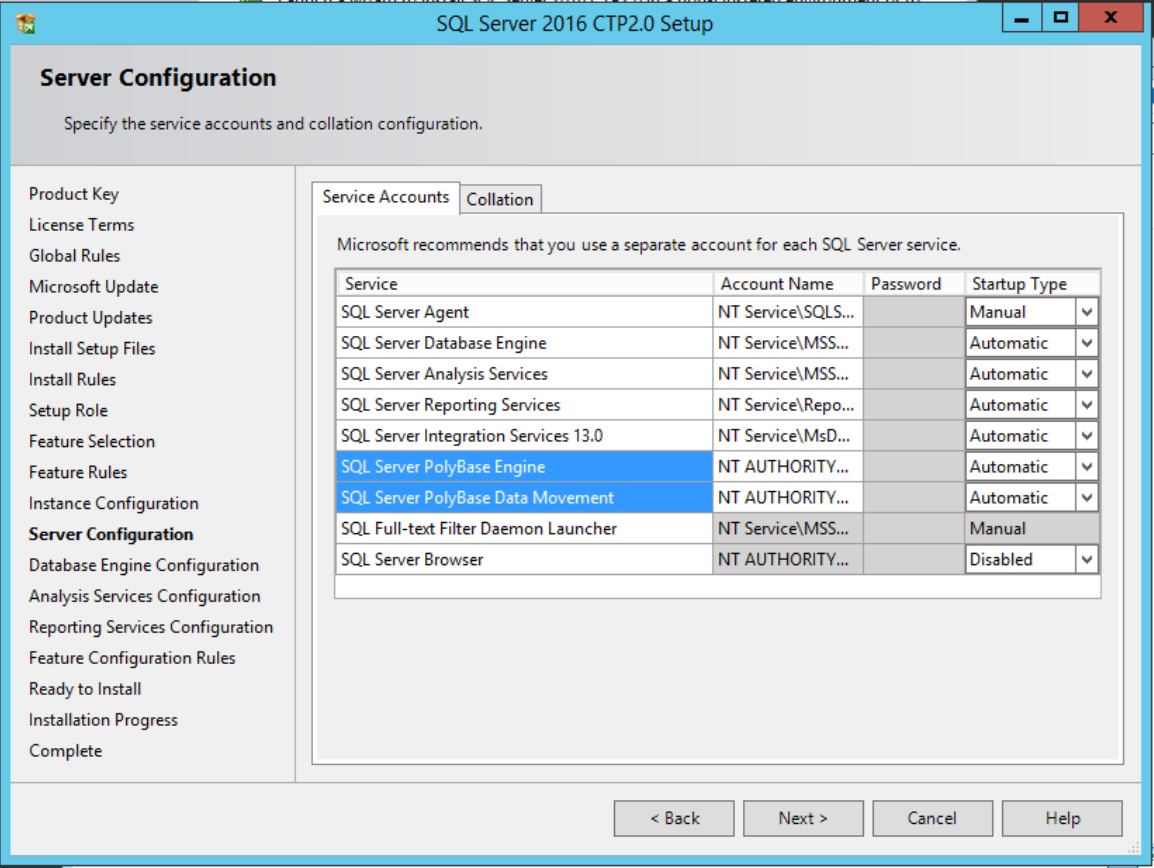Select the Service Accounts tab
Viewport: 1154px width, 868px height.
click(386, 197)
